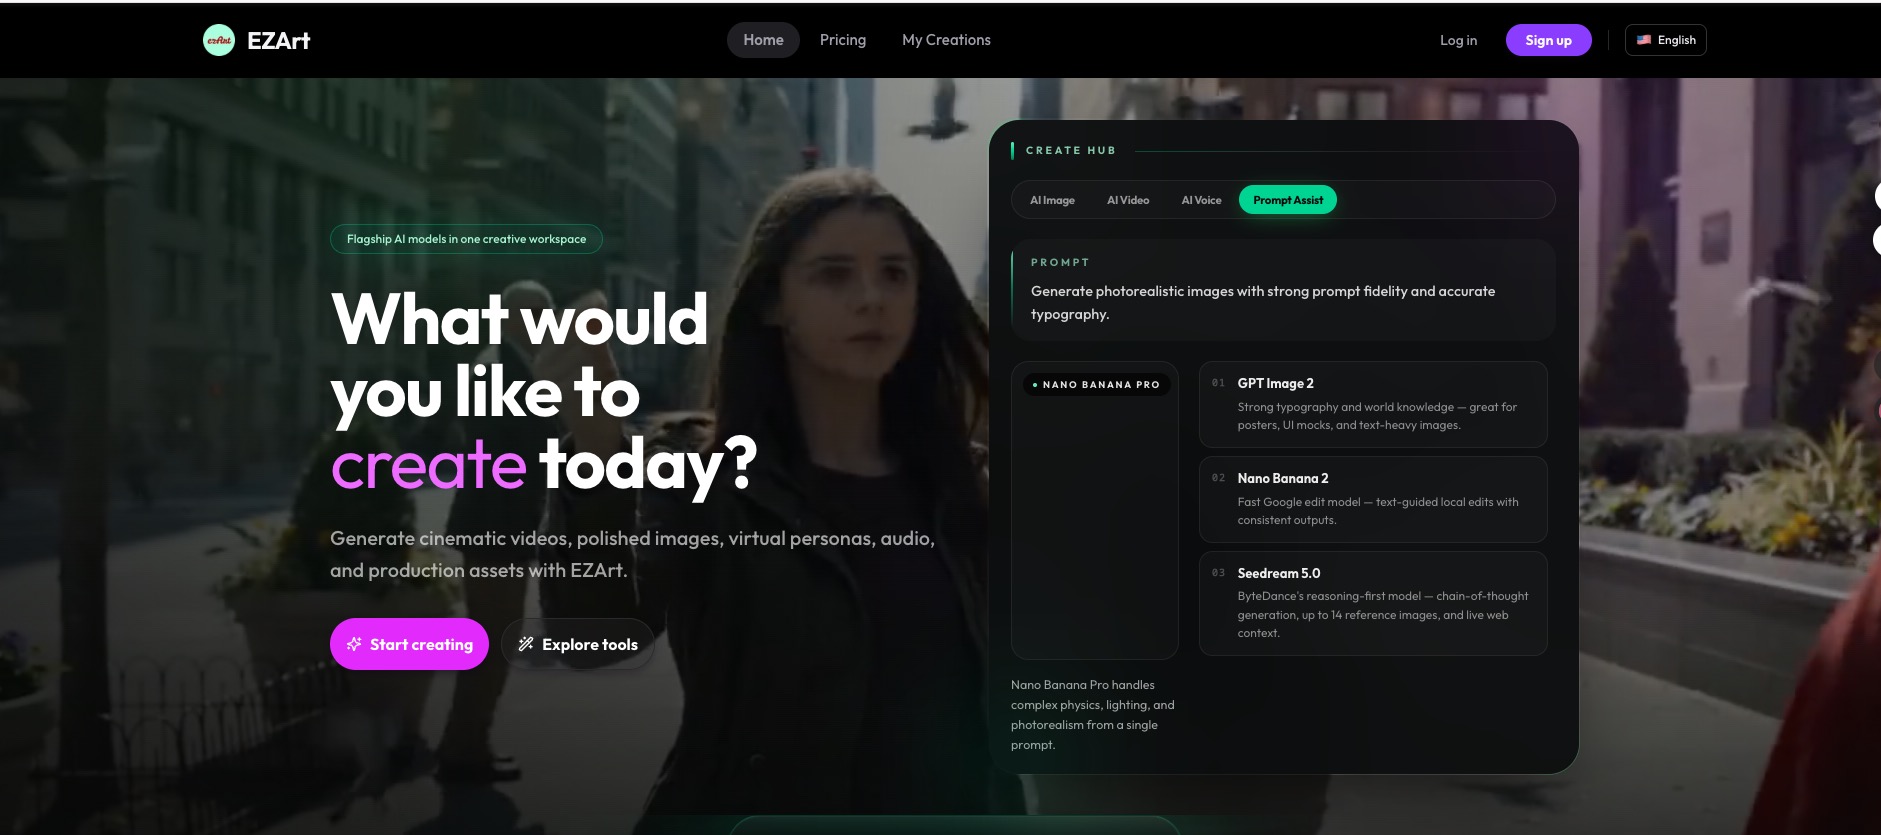
Task: Switch to the AI Image tab
Action: [1052, 200]
